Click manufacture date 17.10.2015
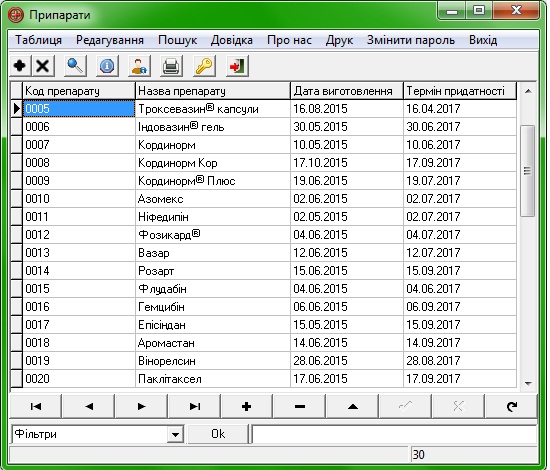Image resolution: width=550 pixels, height=470 pixels. [347, 163]
